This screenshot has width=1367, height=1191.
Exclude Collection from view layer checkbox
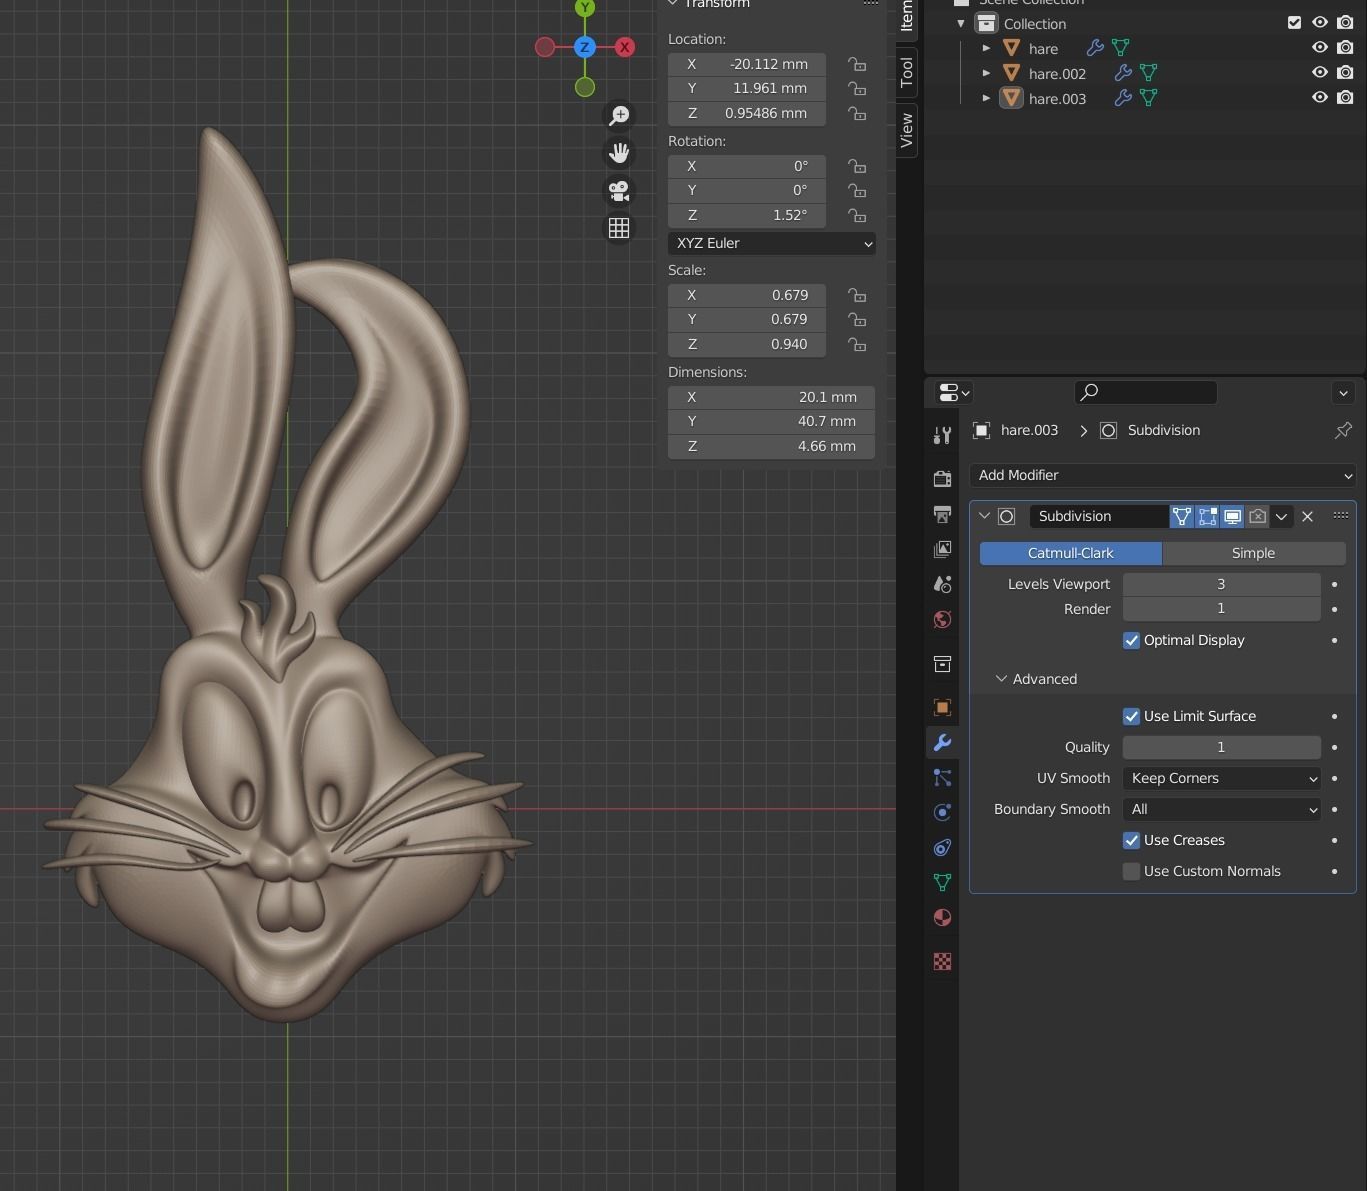(x=1294, y=23)
